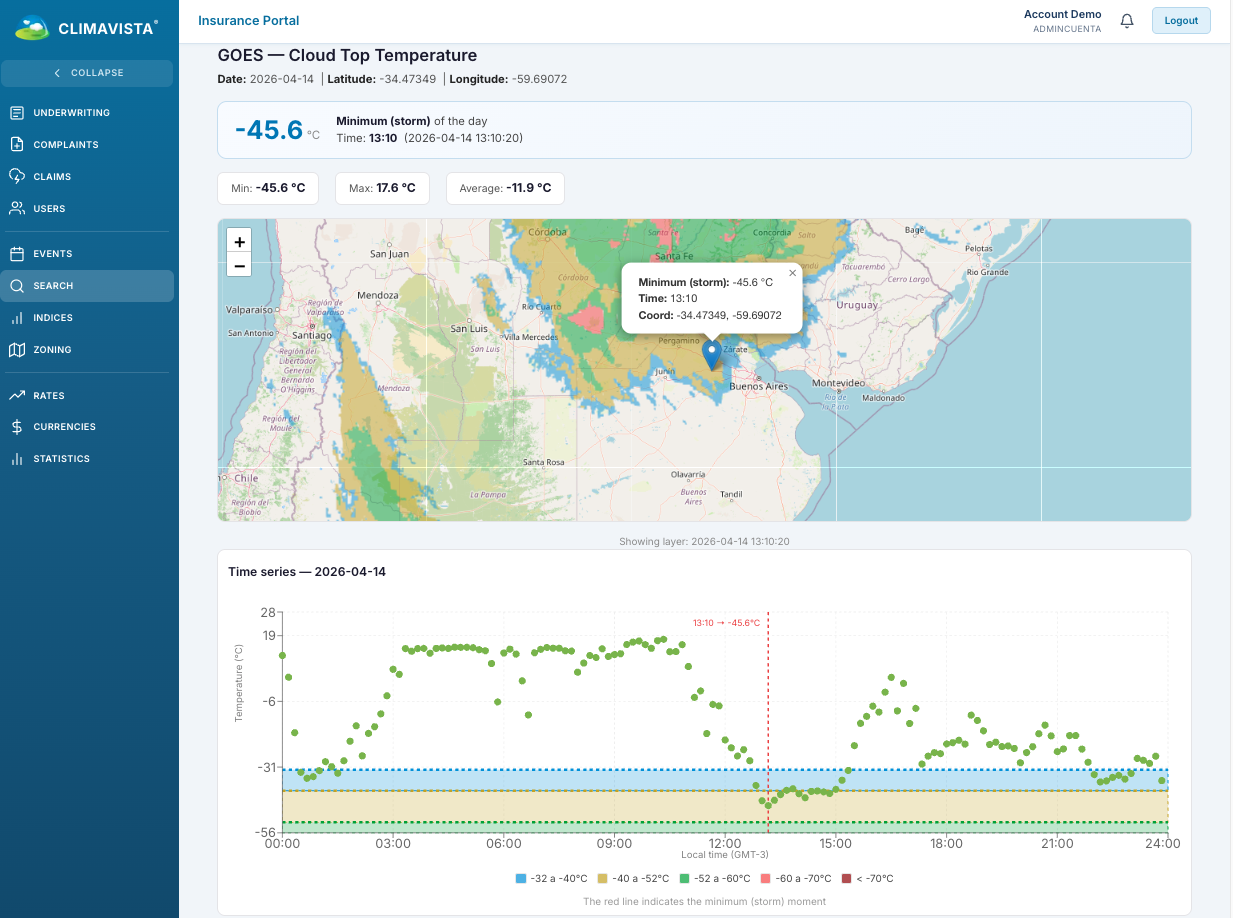Open the Statistics menu item
The width and height of the screenshot is (1233, 918).
pyautogui.click(x=60, y=459)
